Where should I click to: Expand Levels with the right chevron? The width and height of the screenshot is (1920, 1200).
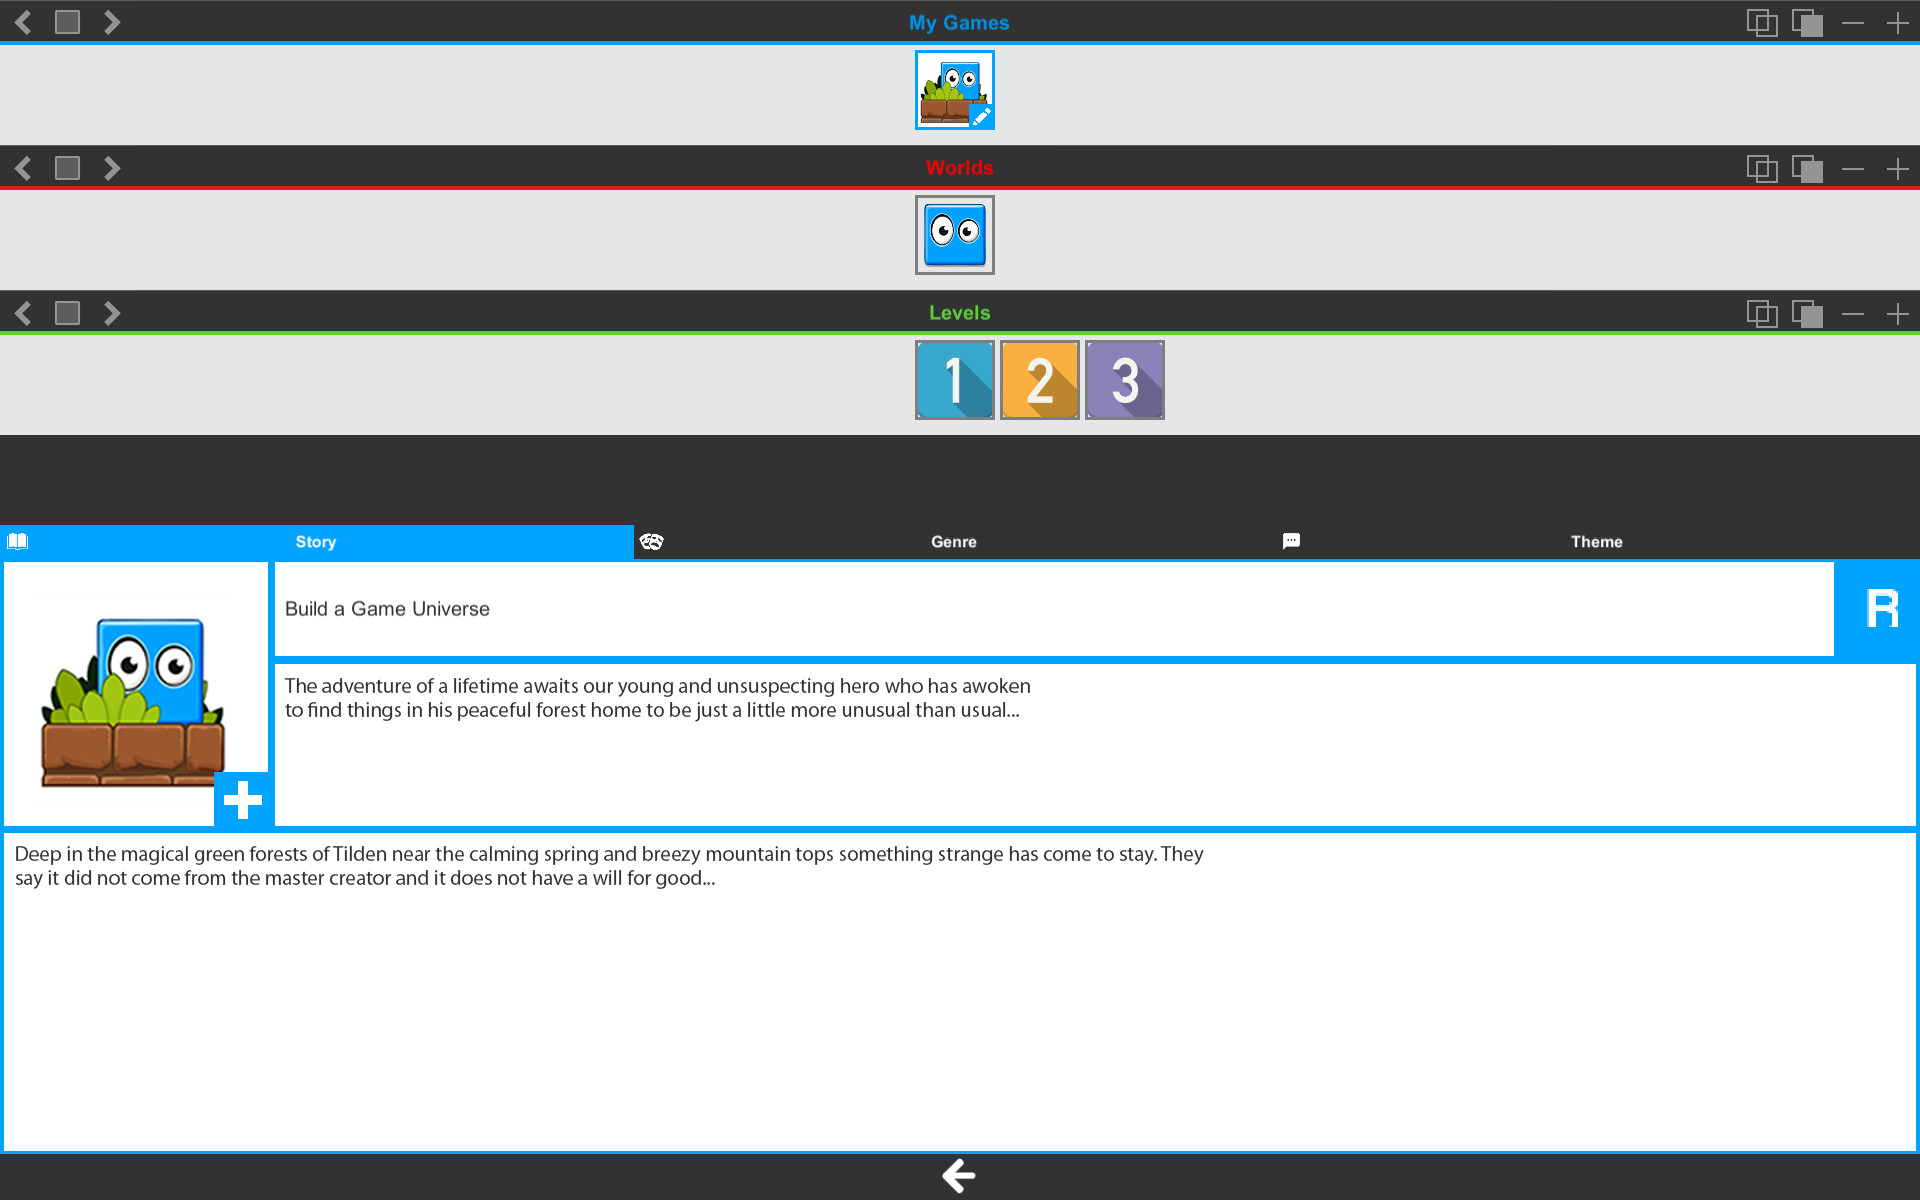[112, 312]
